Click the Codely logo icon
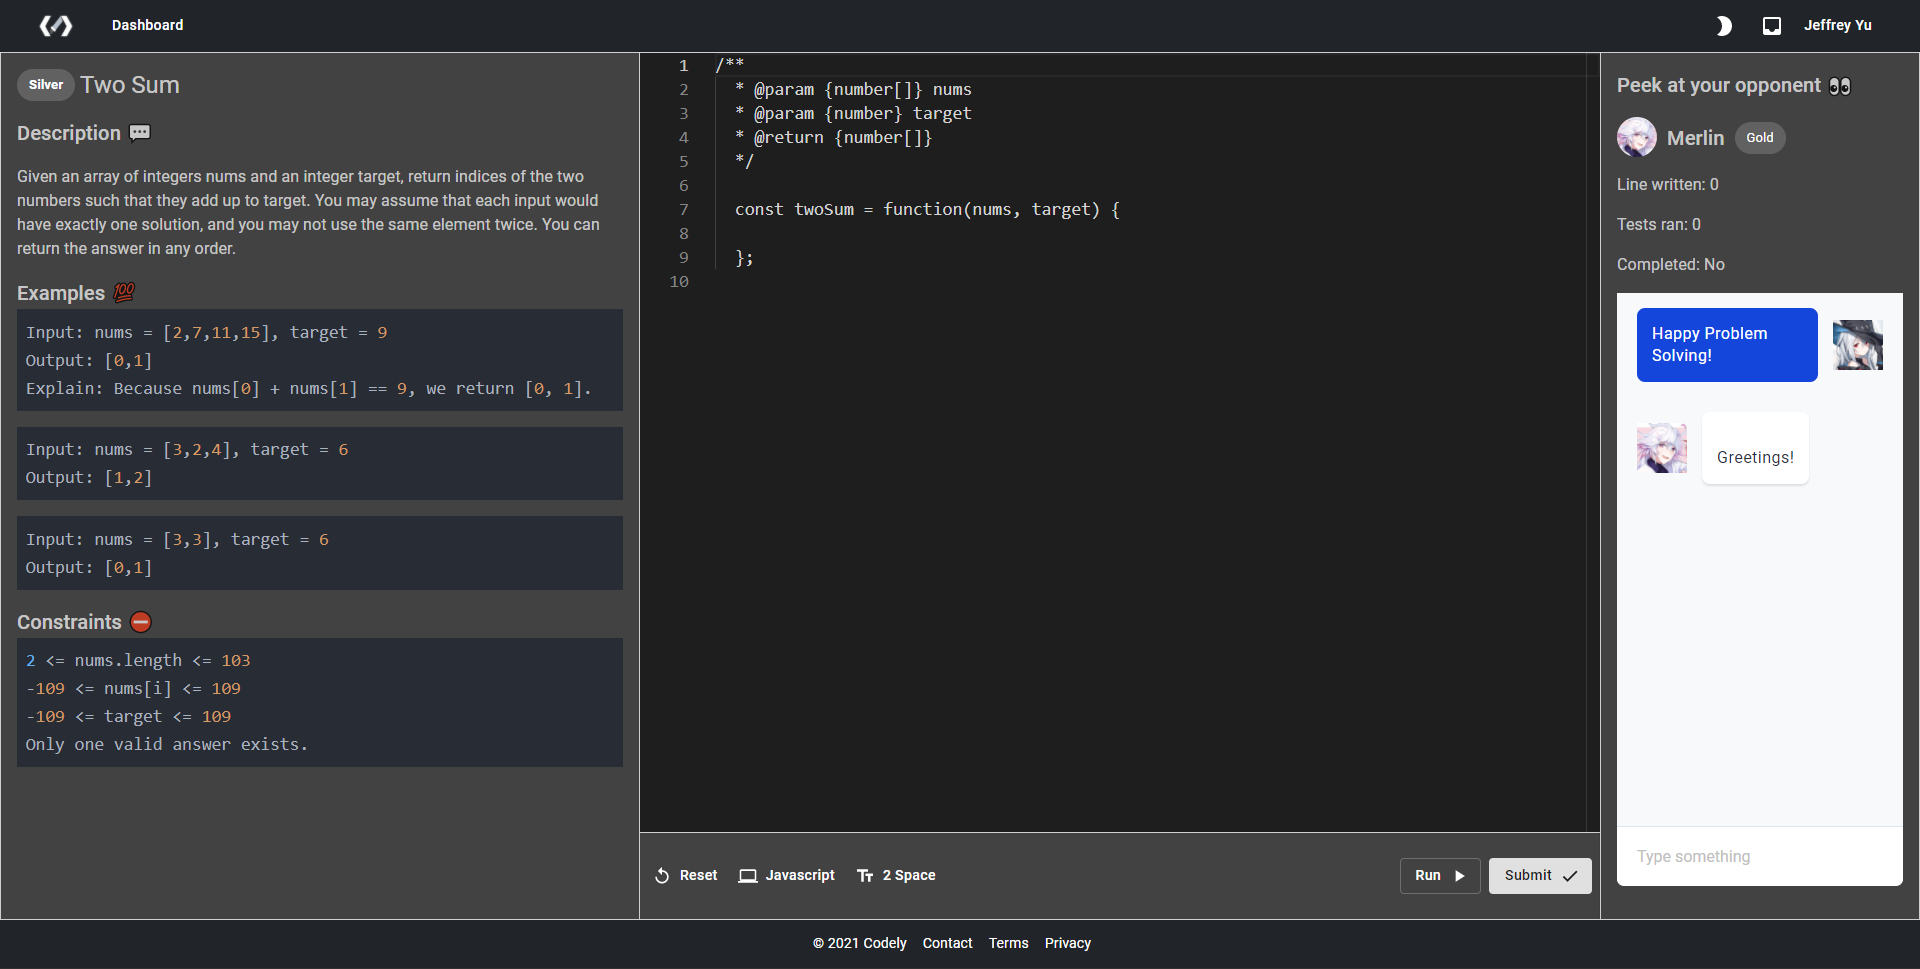Image resolution: width=1920 pixels, height=969 pixels. pos(56,25)
